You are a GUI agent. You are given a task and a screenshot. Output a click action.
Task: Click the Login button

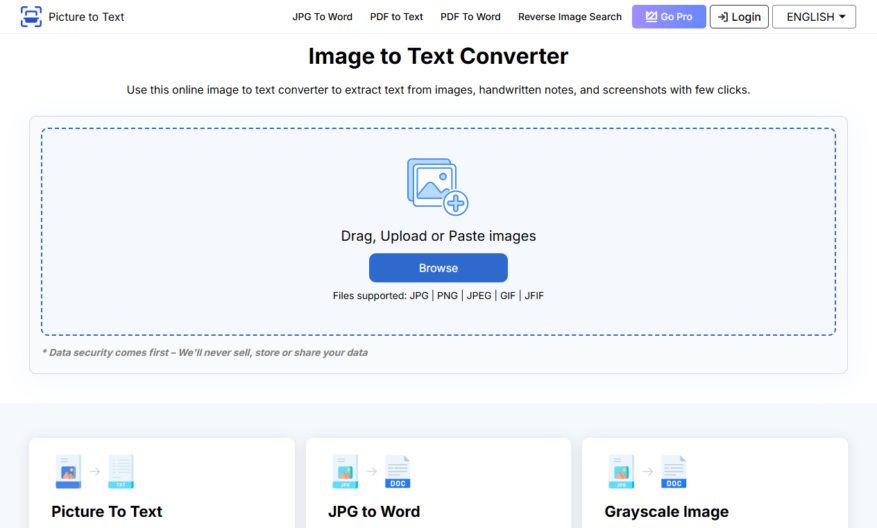739,17
